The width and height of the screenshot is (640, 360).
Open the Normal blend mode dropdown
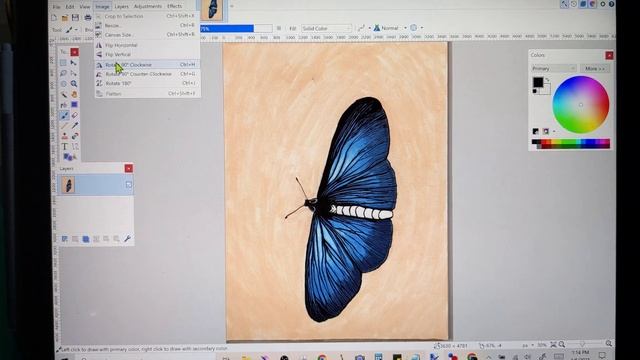(x=390, y=28)
